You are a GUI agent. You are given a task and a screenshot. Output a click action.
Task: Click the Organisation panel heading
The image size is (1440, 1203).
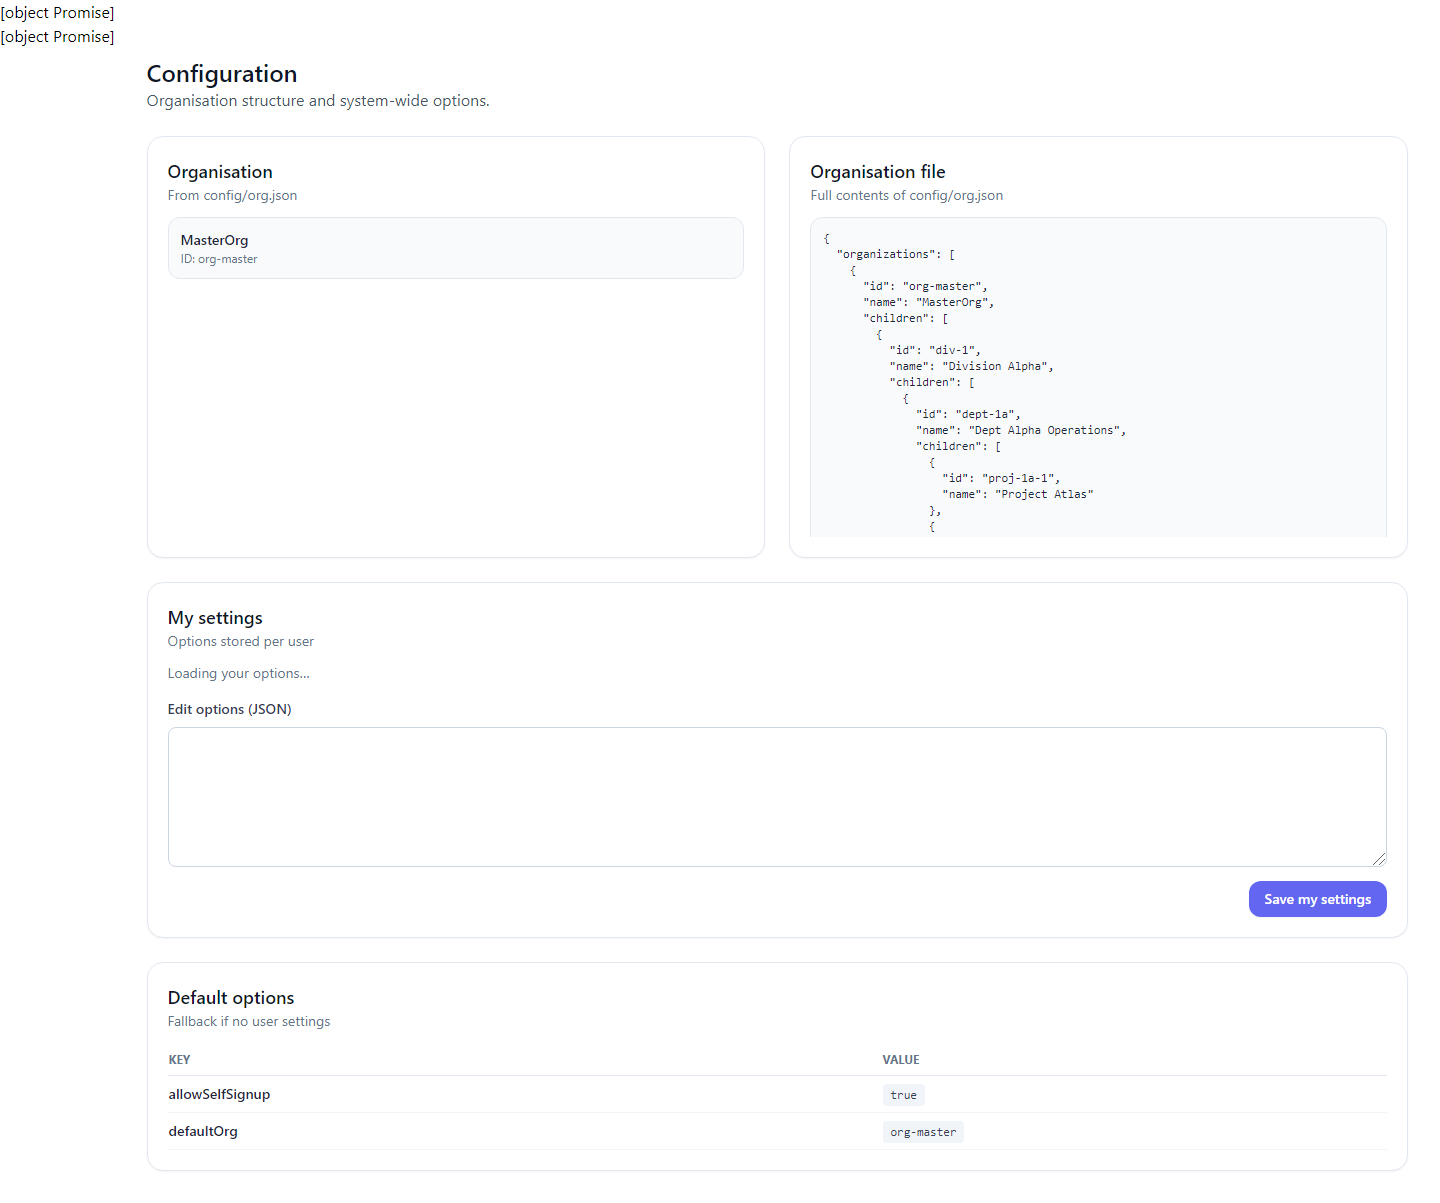pos(220,171)
